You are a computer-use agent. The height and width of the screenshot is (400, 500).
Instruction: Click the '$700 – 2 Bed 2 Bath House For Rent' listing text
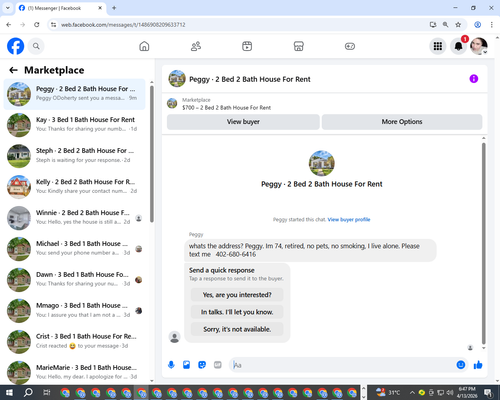click(x=226, y=108)
